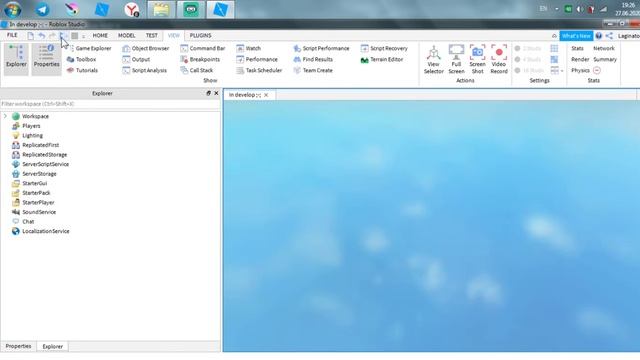640x360 pixels.
Task: Open the Game Explorer window
Action: [89, 48]
